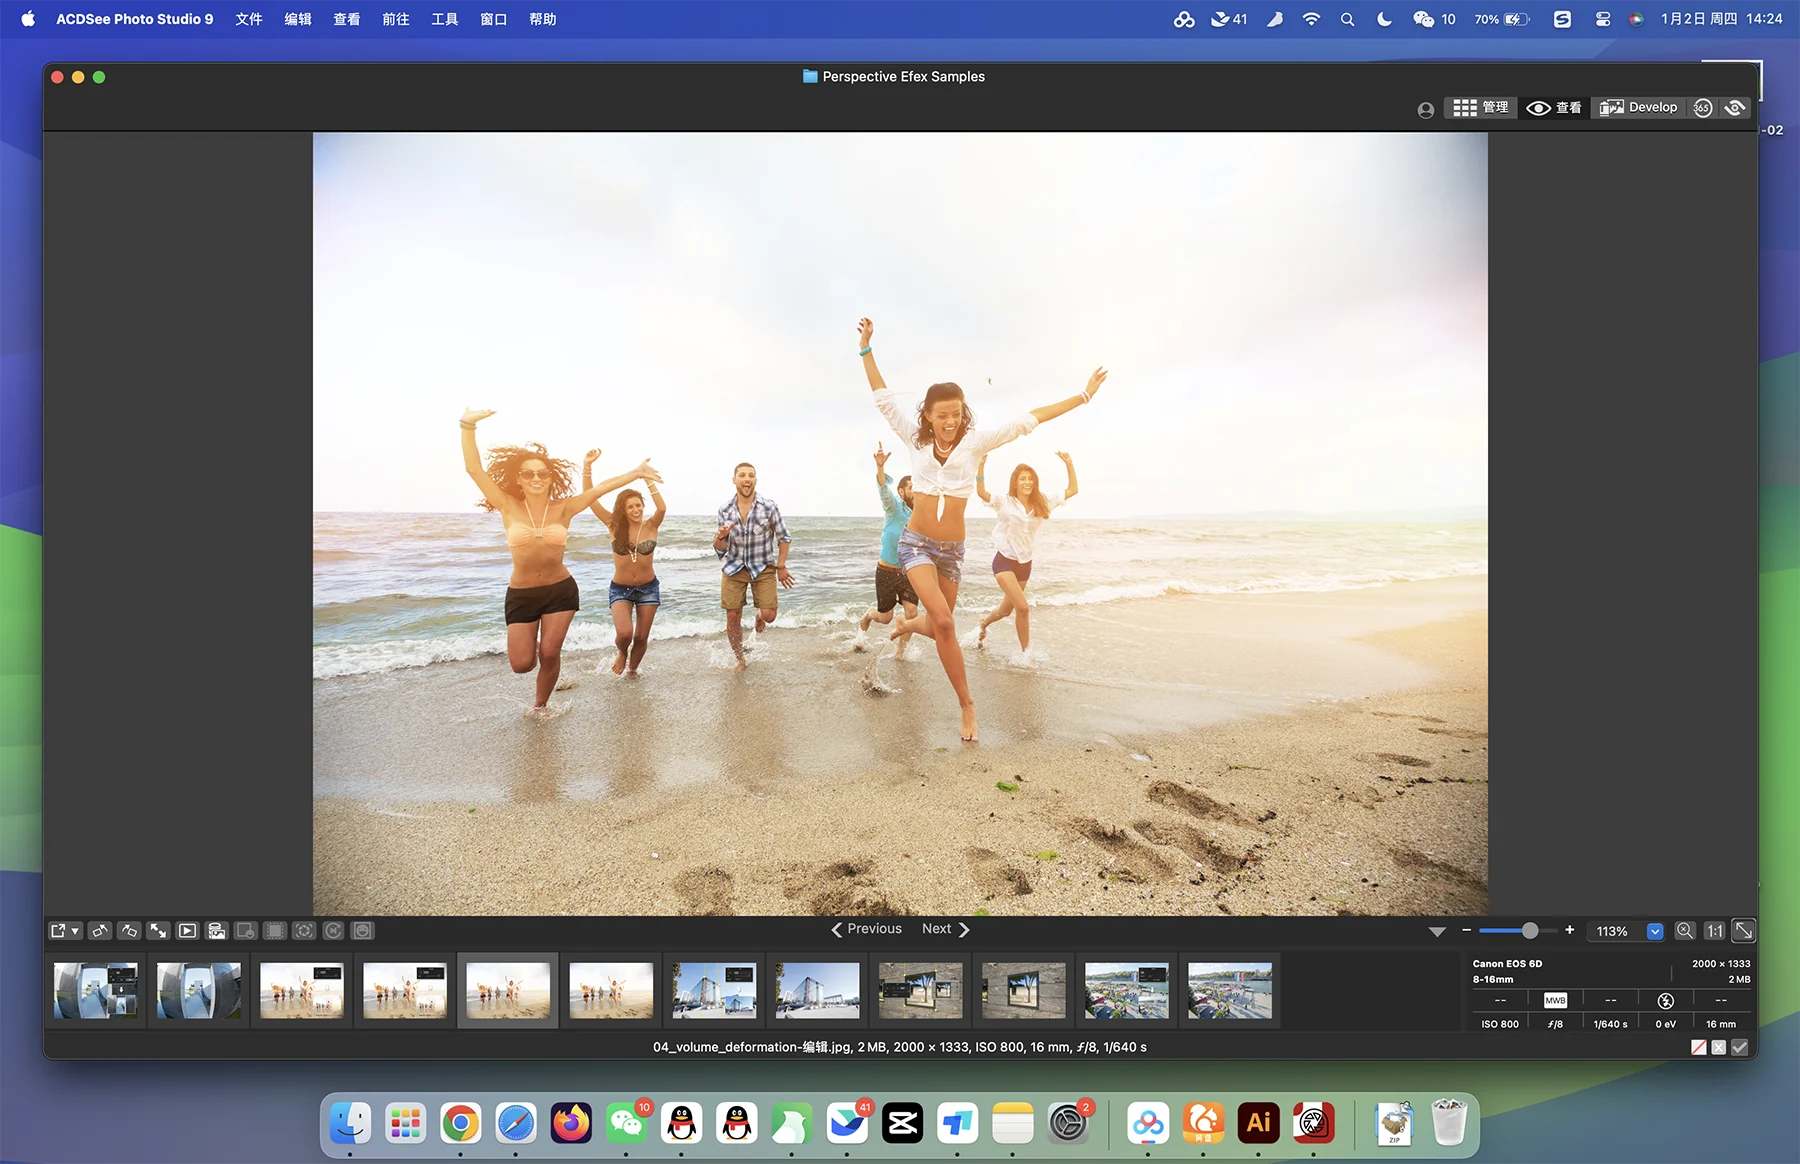Viewport: 1800px width, 1164px height.
Task: Select the first fisheye building thumbnail
Action: pyautogui.click(x=96, y=991)
